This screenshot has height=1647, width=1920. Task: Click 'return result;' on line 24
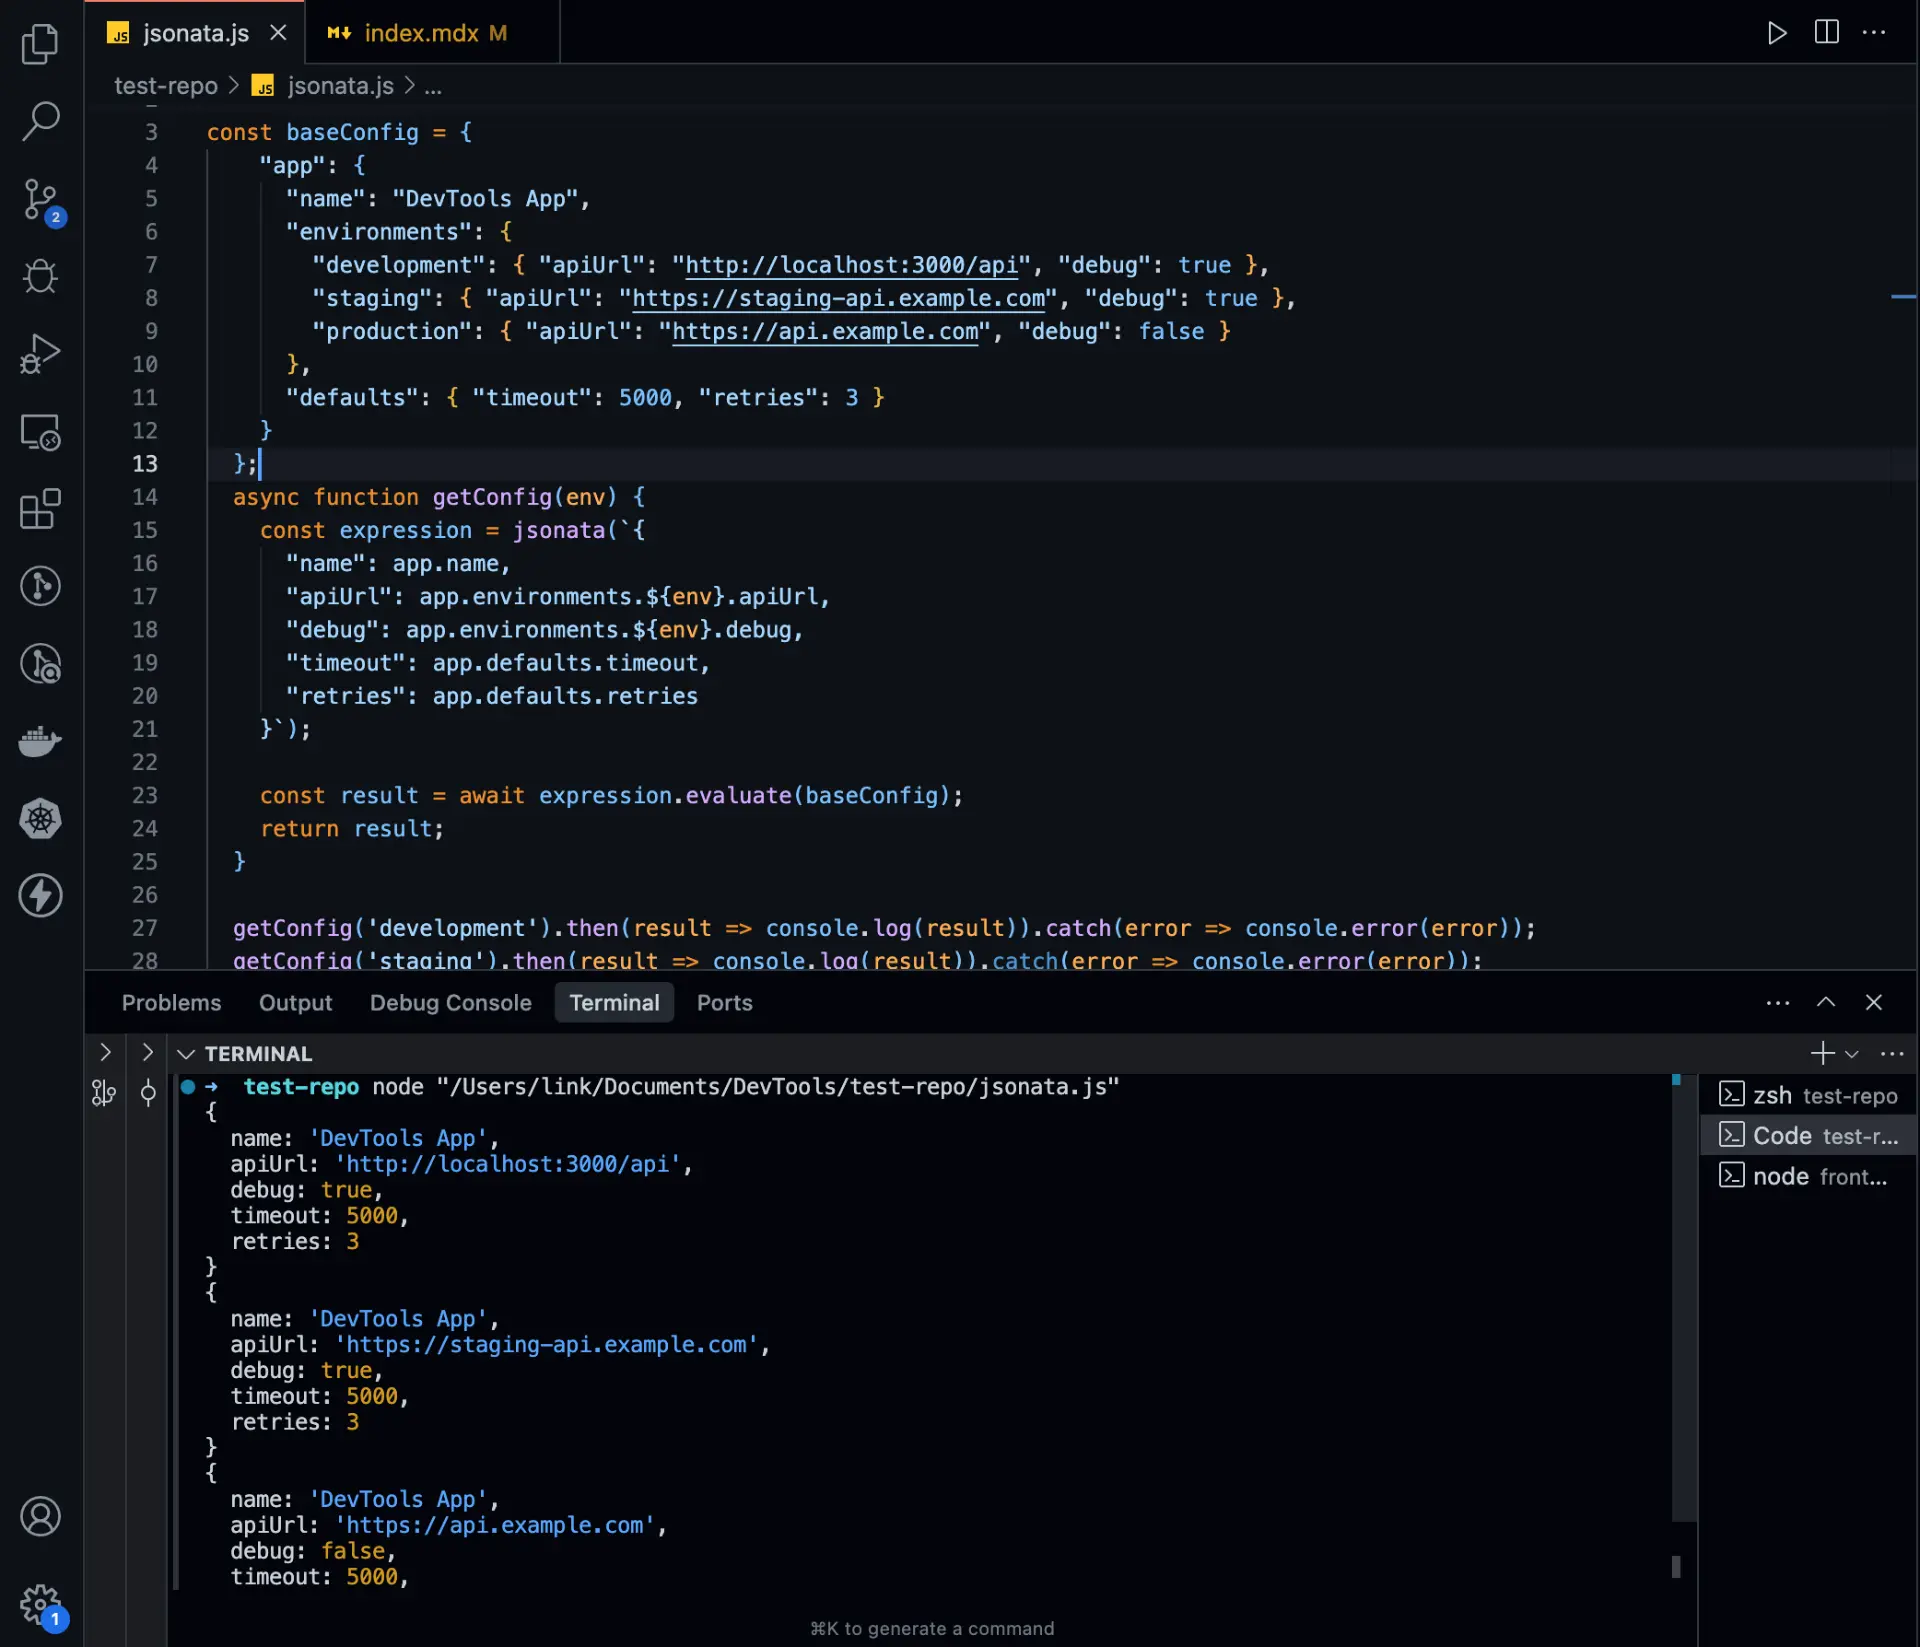point(351,829)
